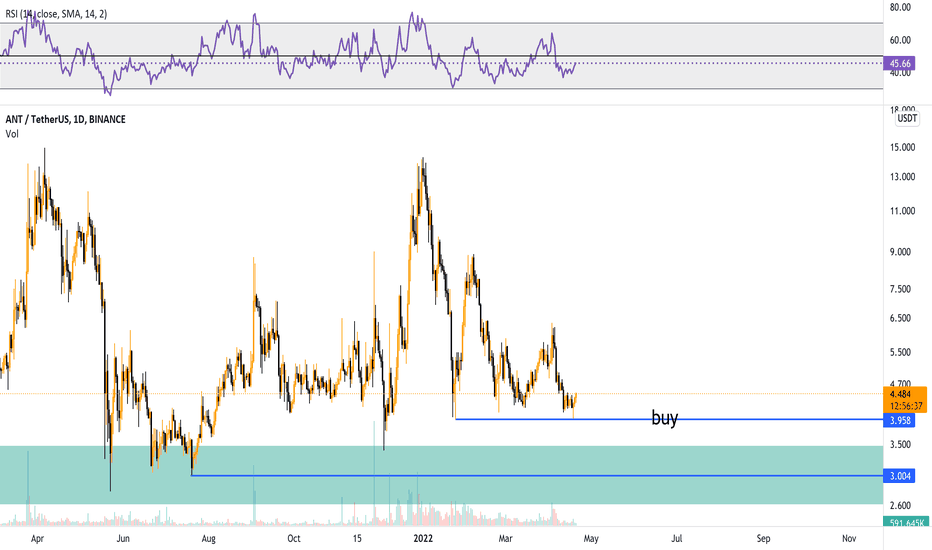Viewport: 932px width, 550px height.
Task: Click the 3.958 price line label
Action: point(899,420)
